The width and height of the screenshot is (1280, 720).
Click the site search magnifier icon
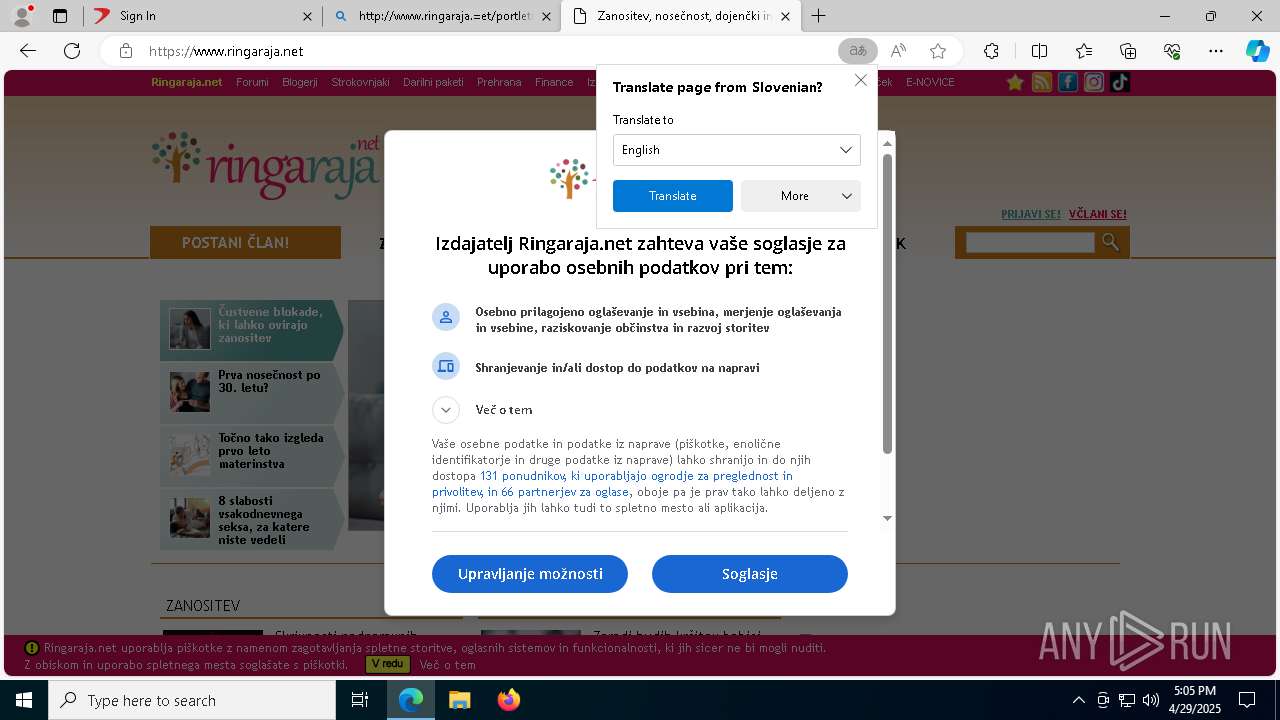coord(1110,242)
